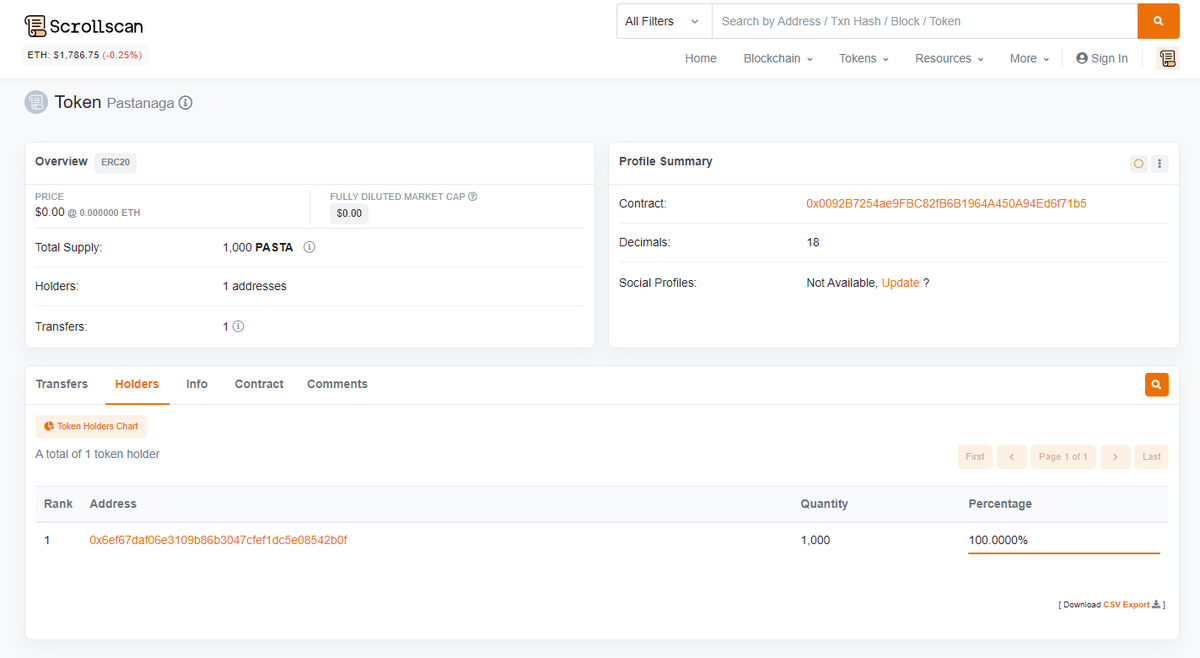Click the Sign In user icon
Viewport: 1200px width, 658px height.
click(1082, 58)
